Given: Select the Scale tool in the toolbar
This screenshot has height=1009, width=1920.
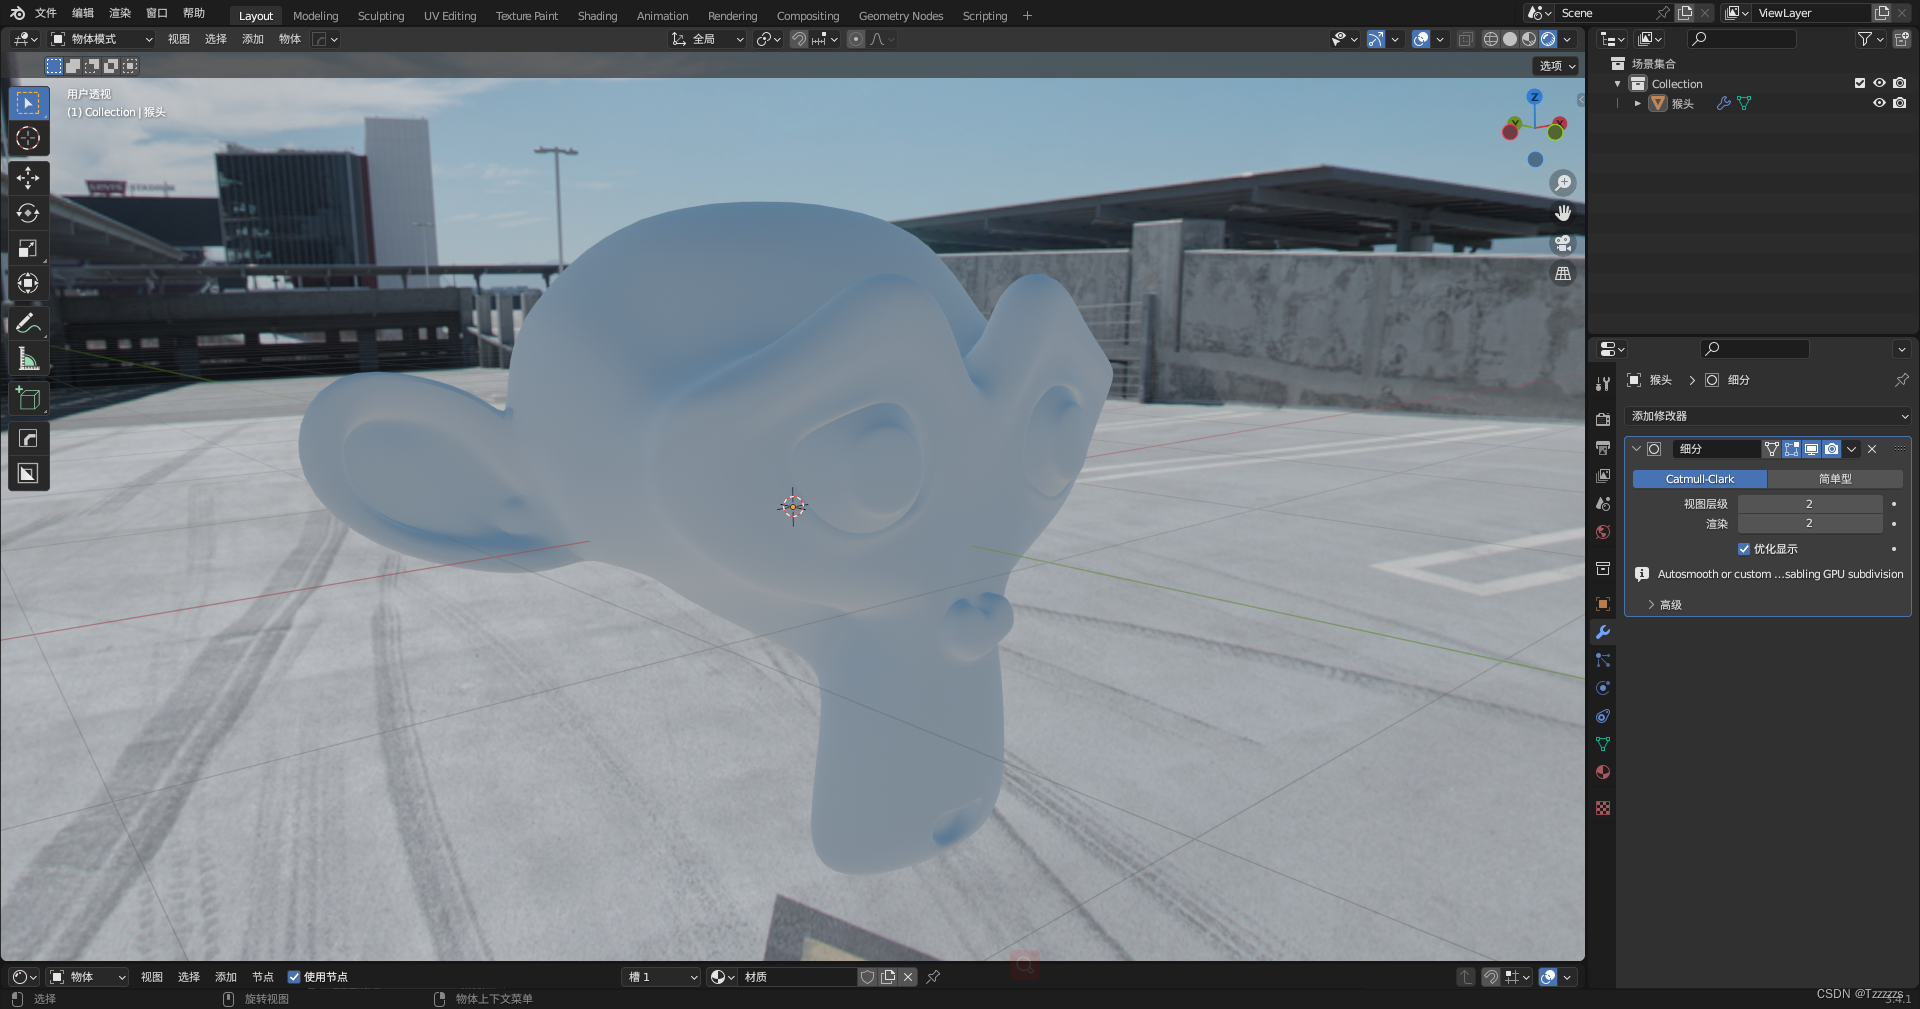Looking at the screenshot, I should pos(28,248).
